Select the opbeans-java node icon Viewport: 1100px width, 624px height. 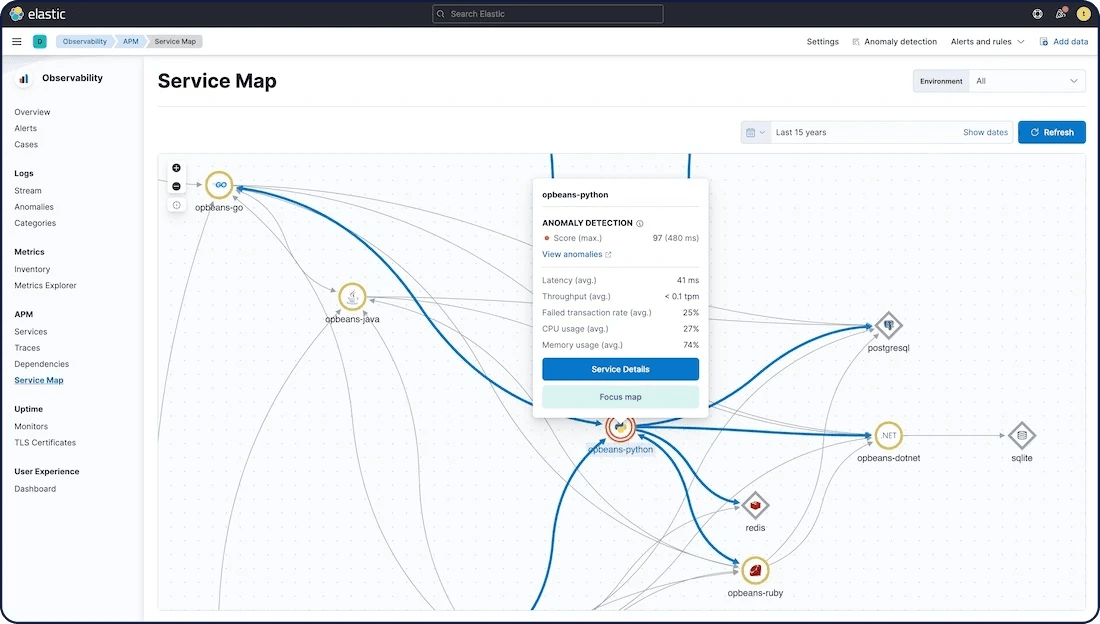352,296
